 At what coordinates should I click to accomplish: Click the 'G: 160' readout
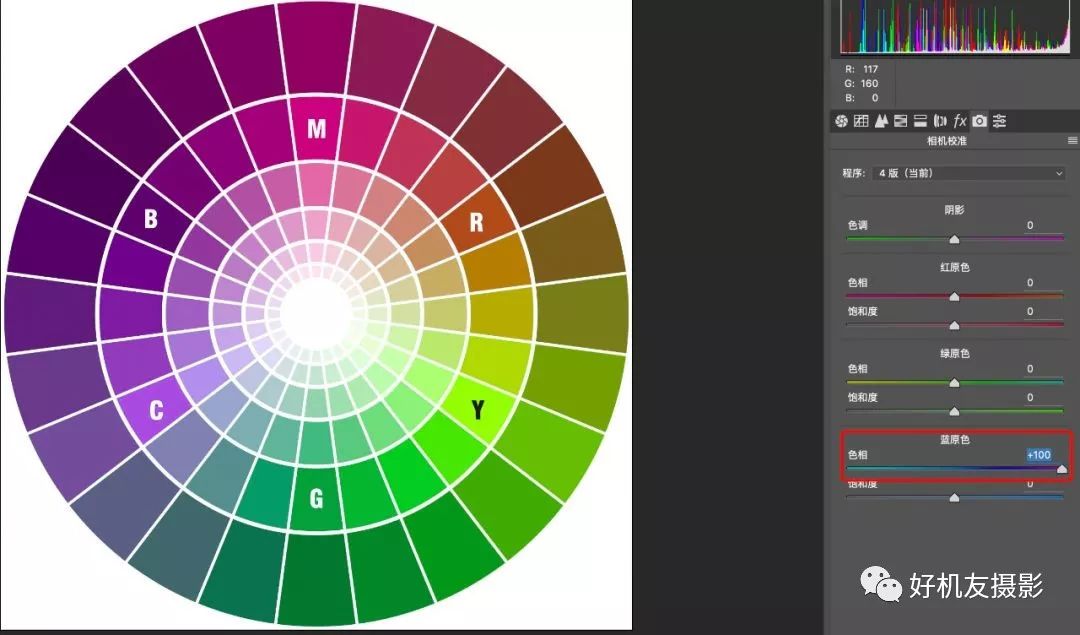pos(862,83)
